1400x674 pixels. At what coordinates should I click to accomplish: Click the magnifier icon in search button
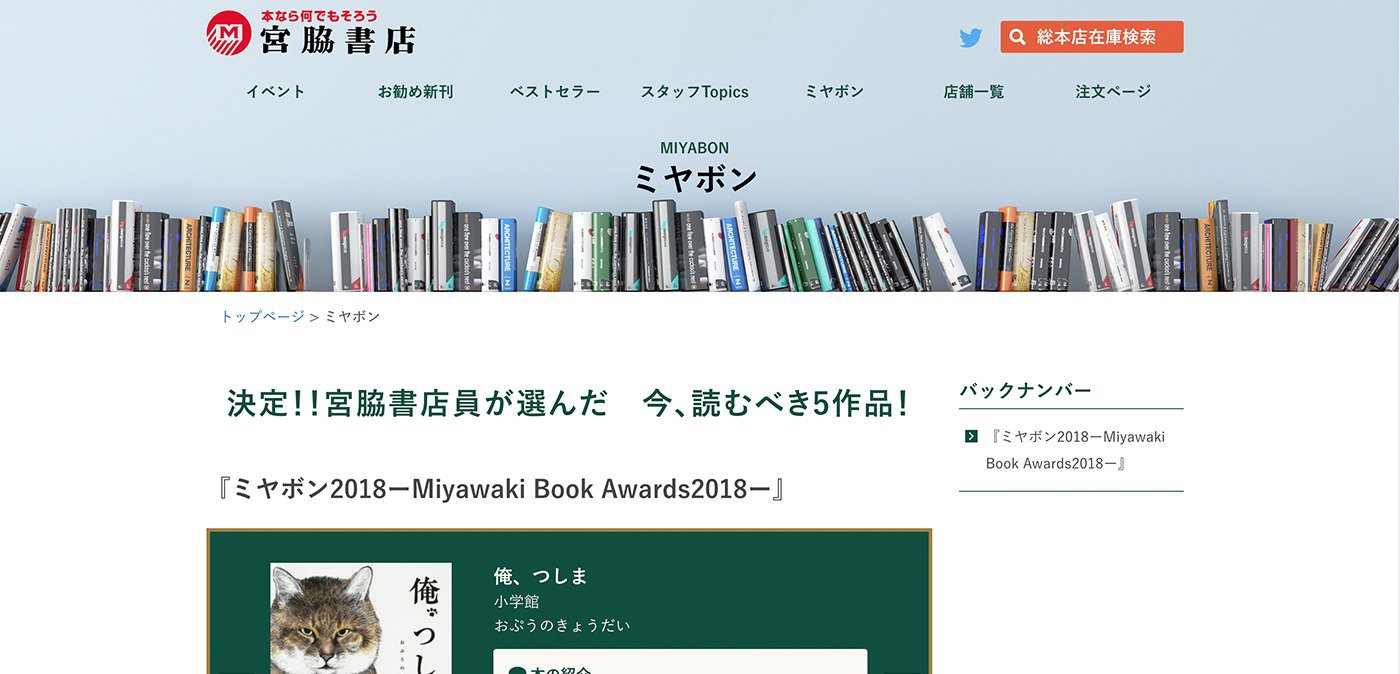1018,37
